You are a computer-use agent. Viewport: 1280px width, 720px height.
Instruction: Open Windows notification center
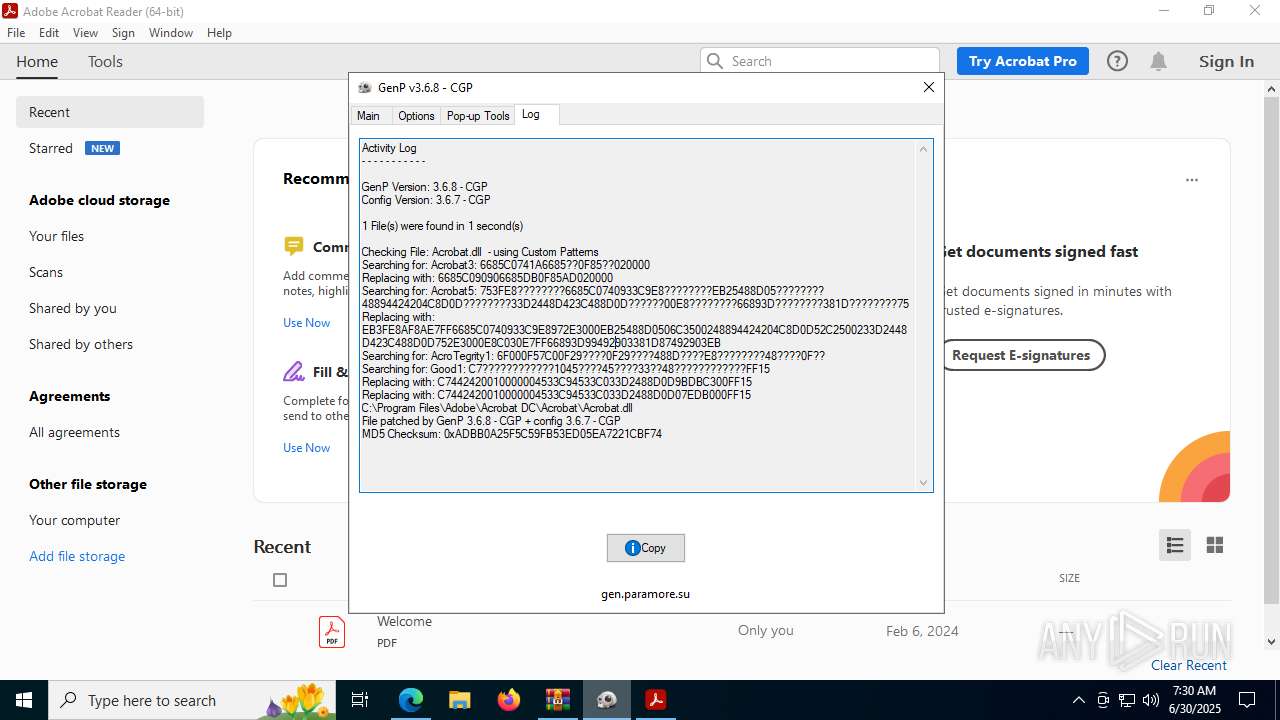pyautogui.click(x=1247, y=700)
